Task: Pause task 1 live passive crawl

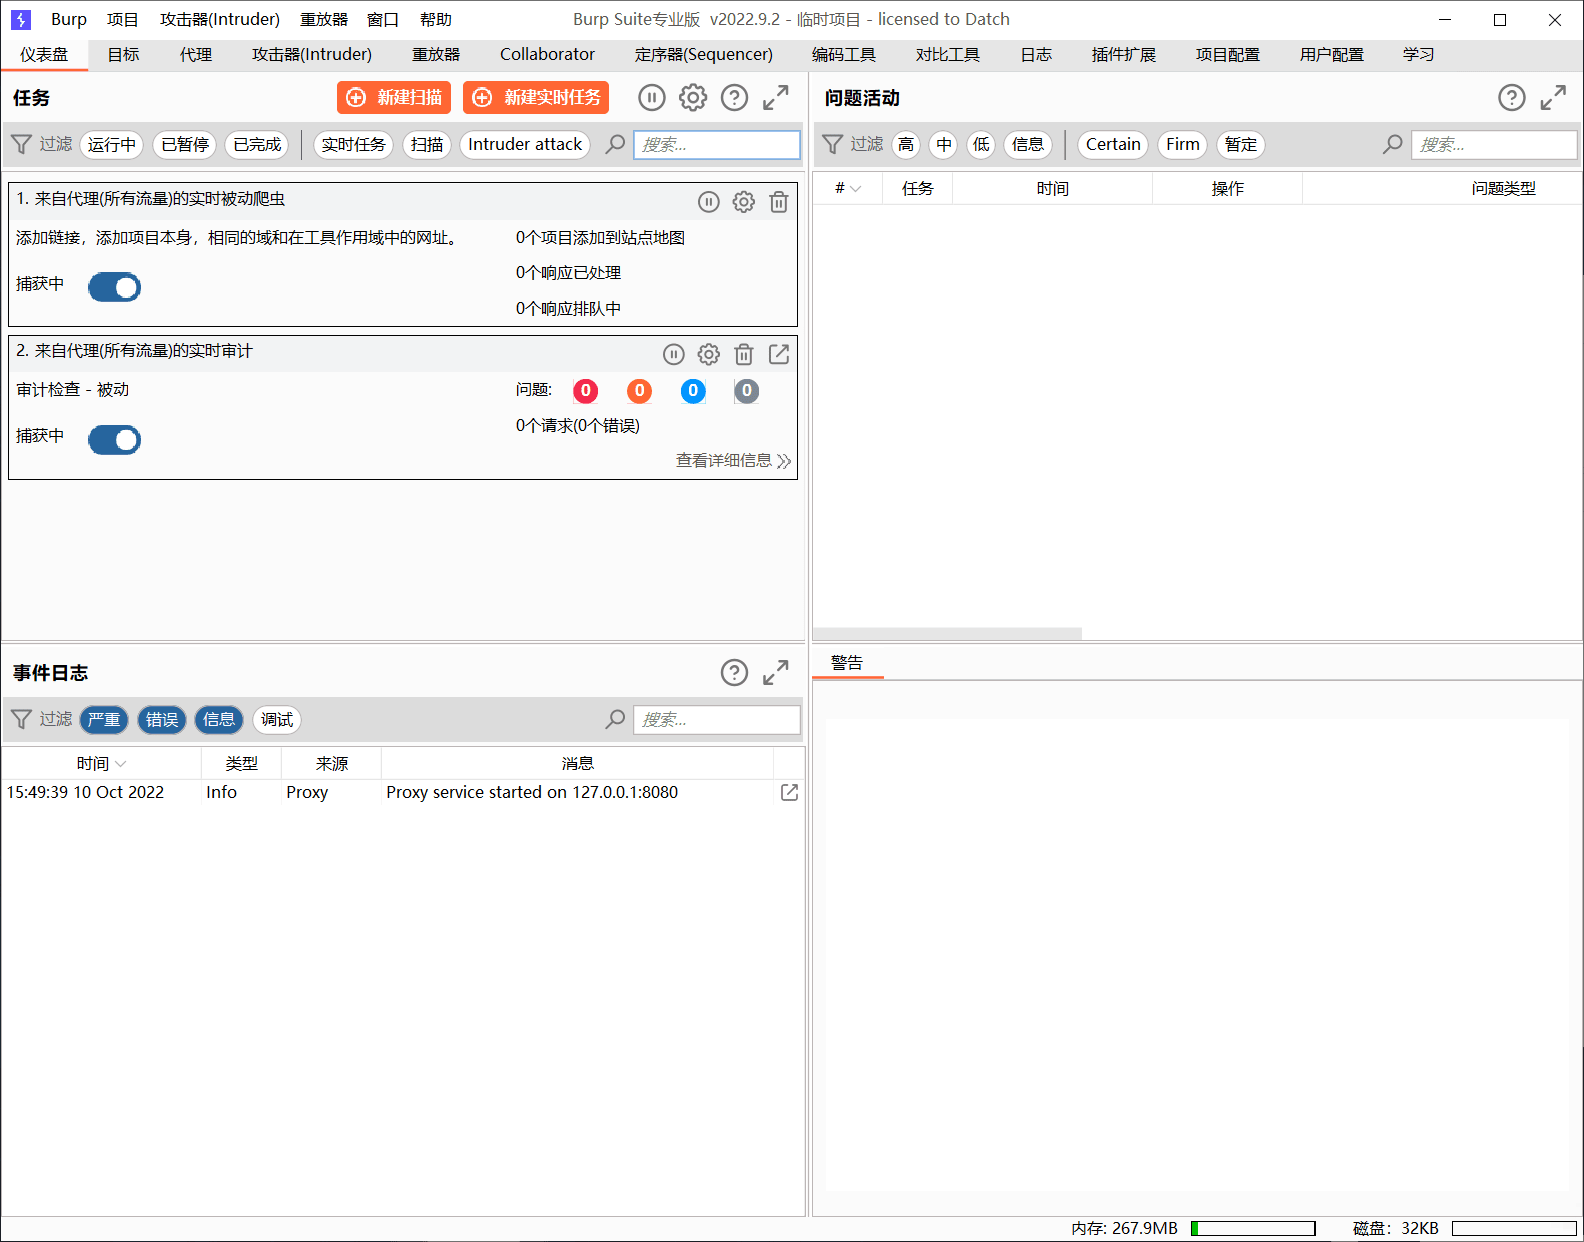Action: pos(708,202)
